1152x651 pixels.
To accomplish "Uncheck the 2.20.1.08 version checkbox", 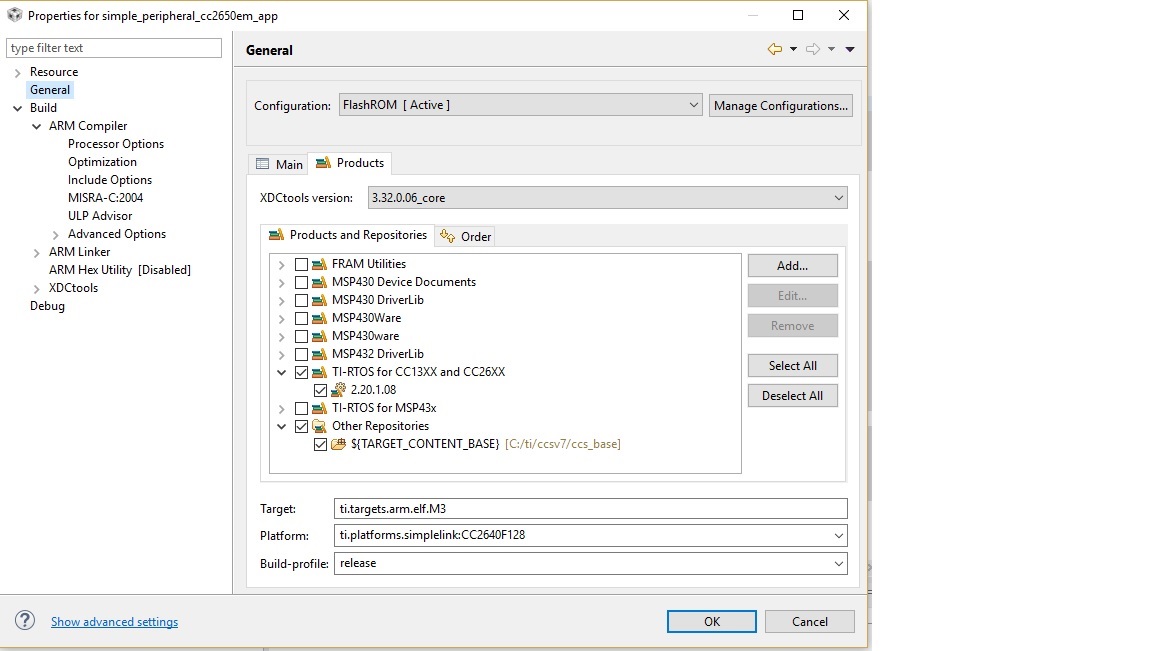I will [320, 390].
